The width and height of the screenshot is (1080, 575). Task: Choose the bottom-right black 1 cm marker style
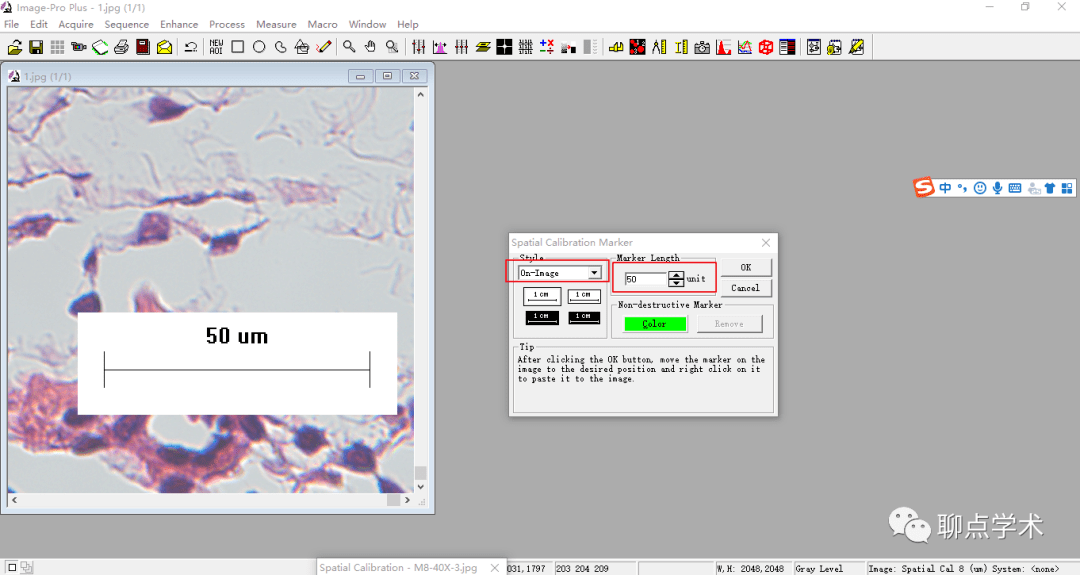[583, 317]
